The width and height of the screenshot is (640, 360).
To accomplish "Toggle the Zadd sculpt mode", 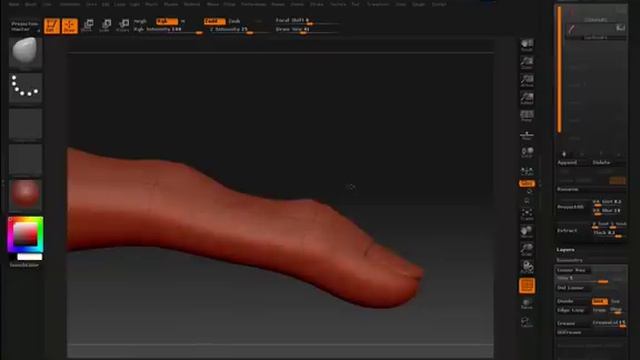I will (215, 21).
